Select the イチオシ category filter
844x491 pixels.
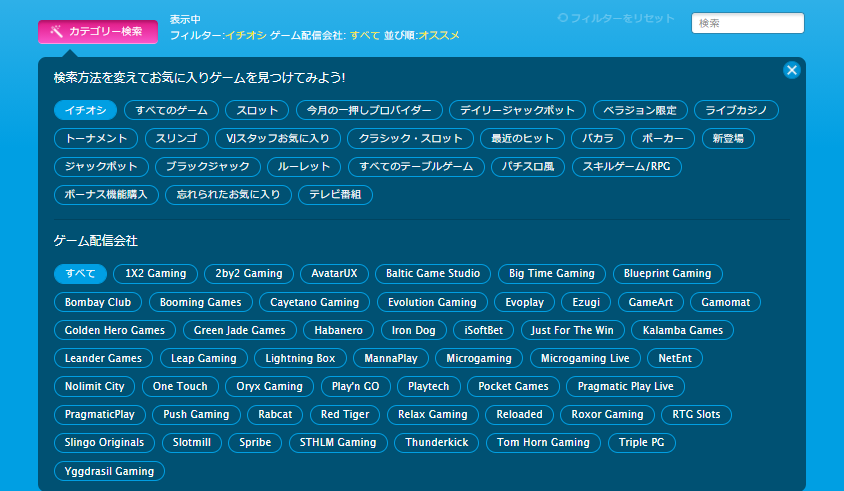coord(86,110)
